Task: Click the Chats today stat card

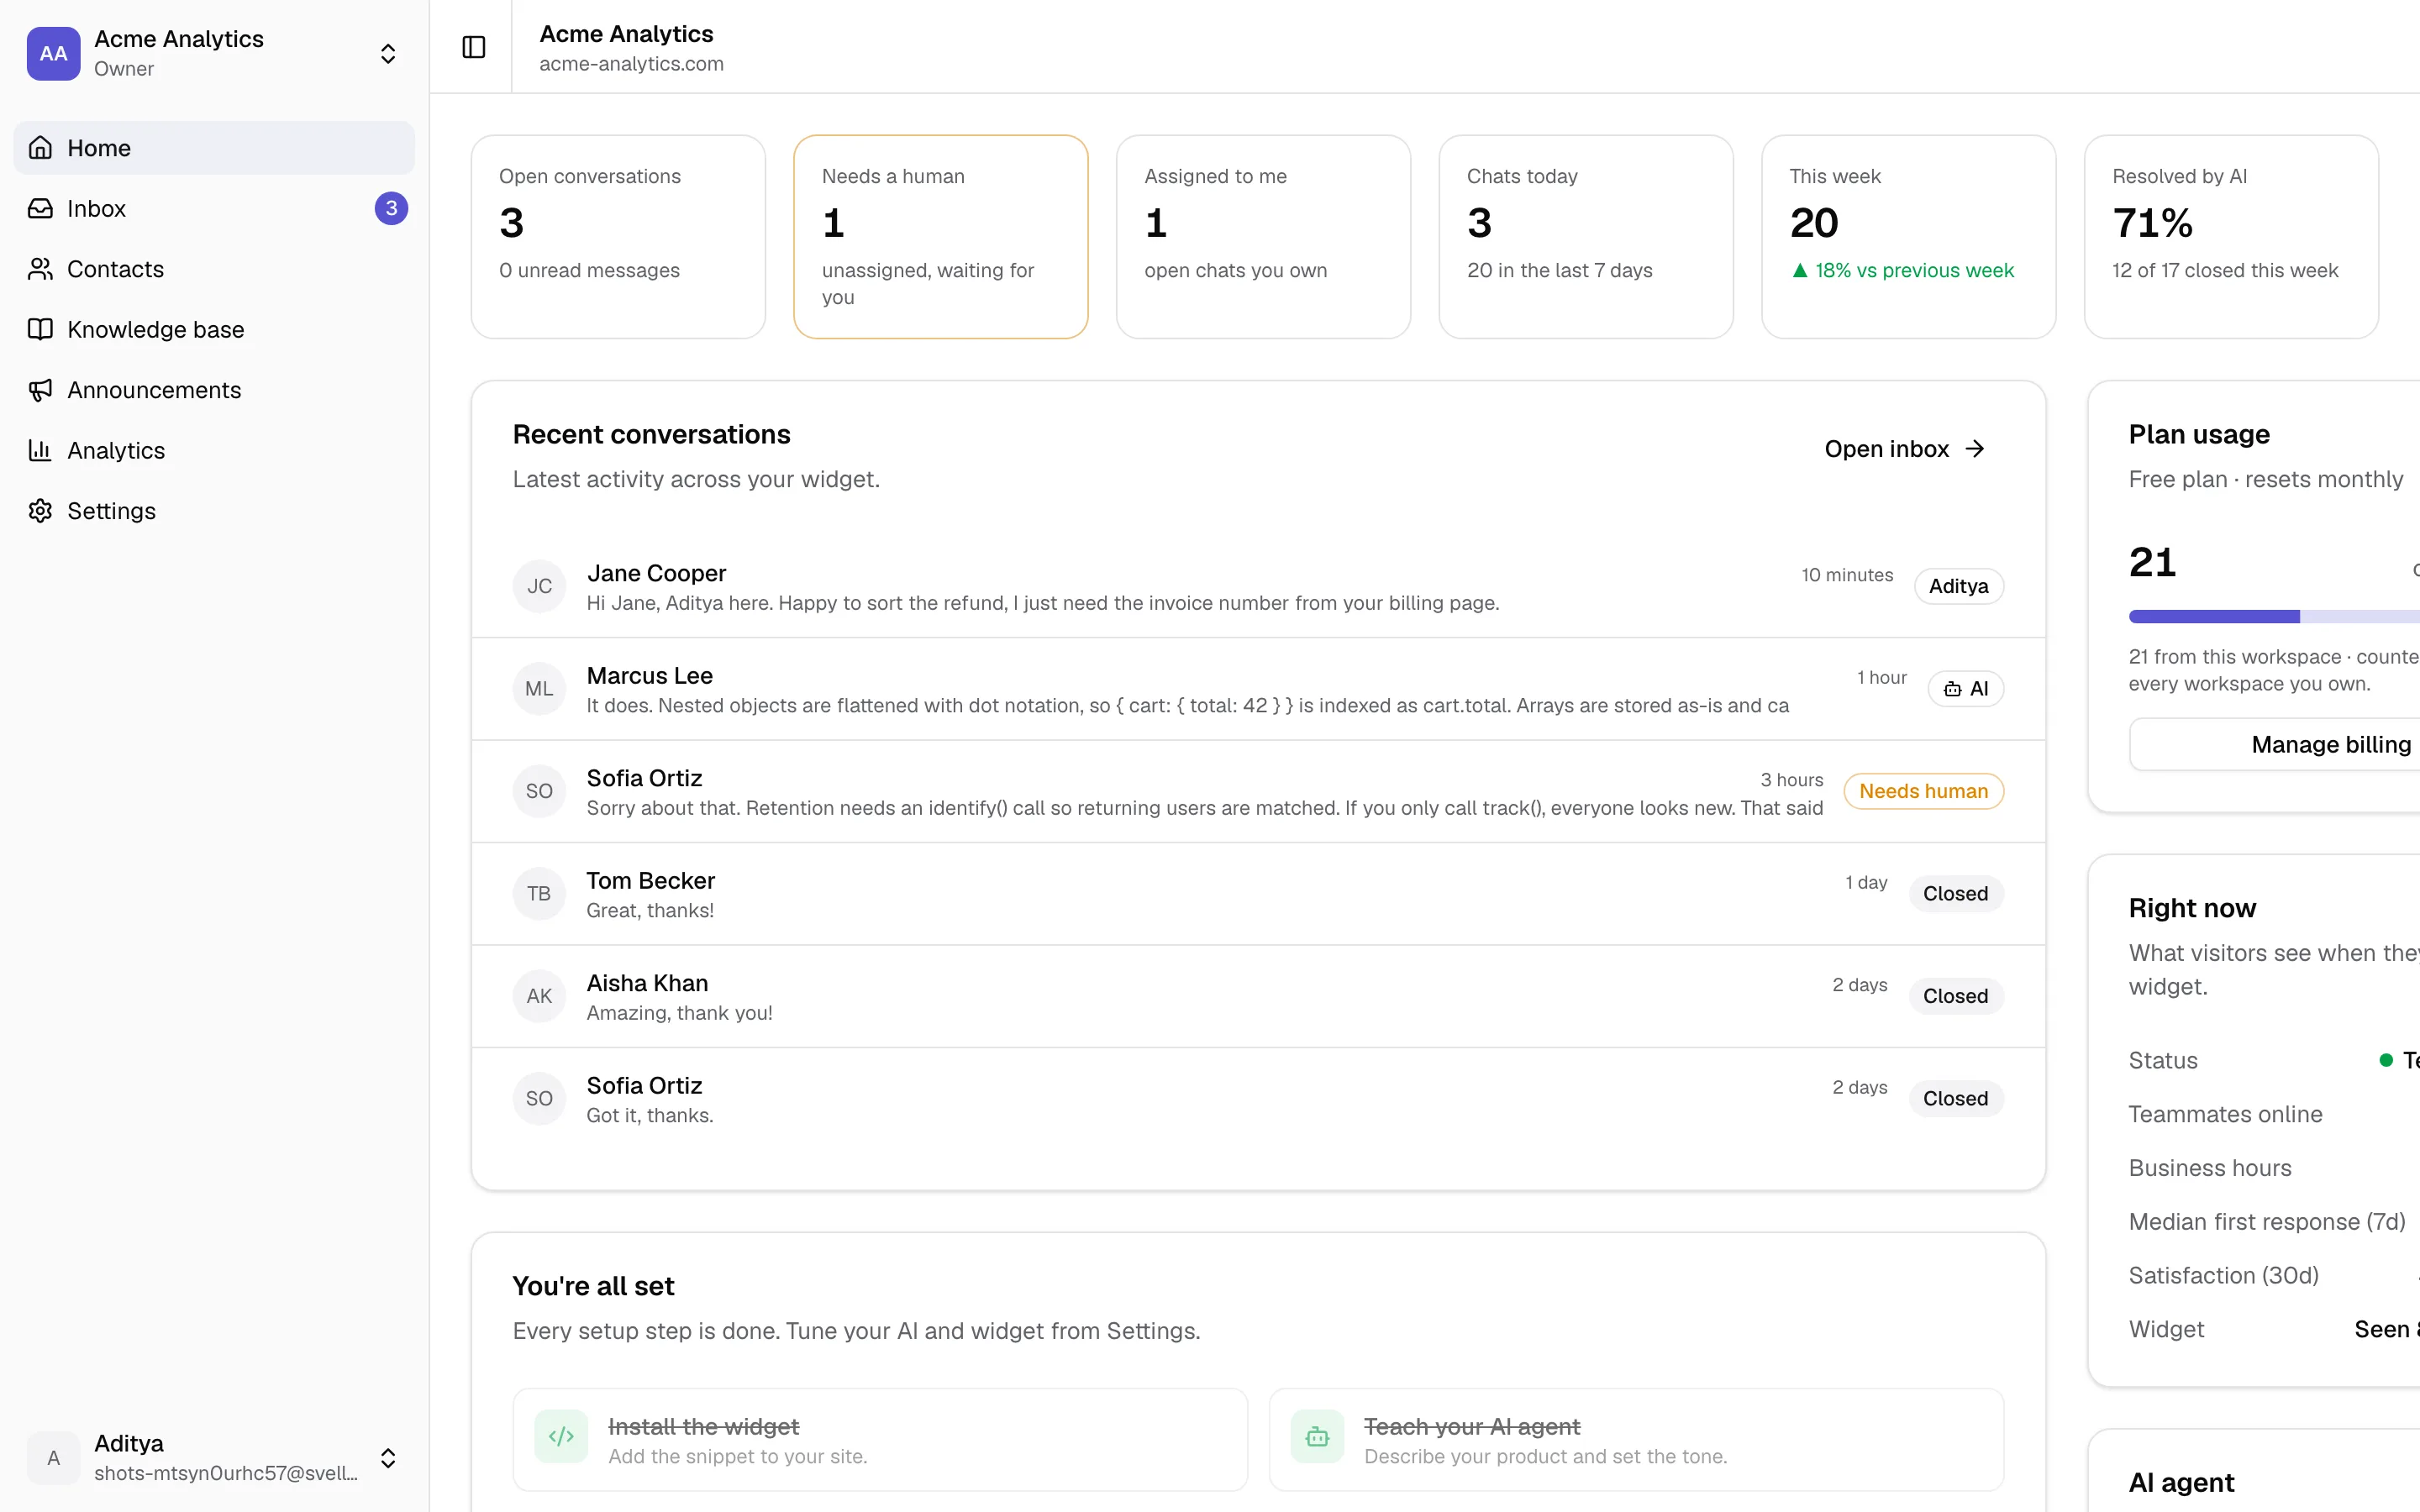Action: (1585, 237)
